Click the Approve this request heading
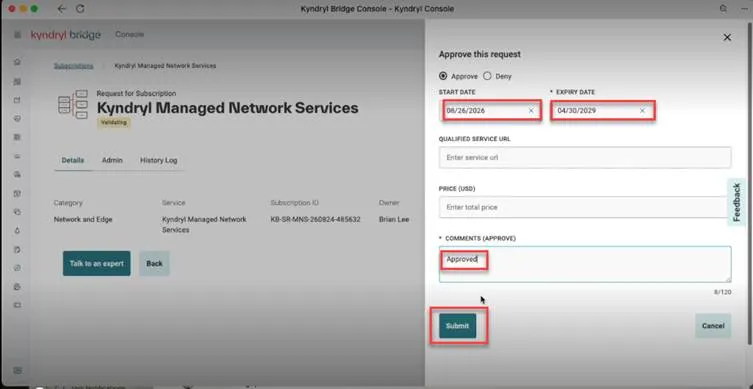The width and height of the screenshot is (753, 389). tap(479, 54)
